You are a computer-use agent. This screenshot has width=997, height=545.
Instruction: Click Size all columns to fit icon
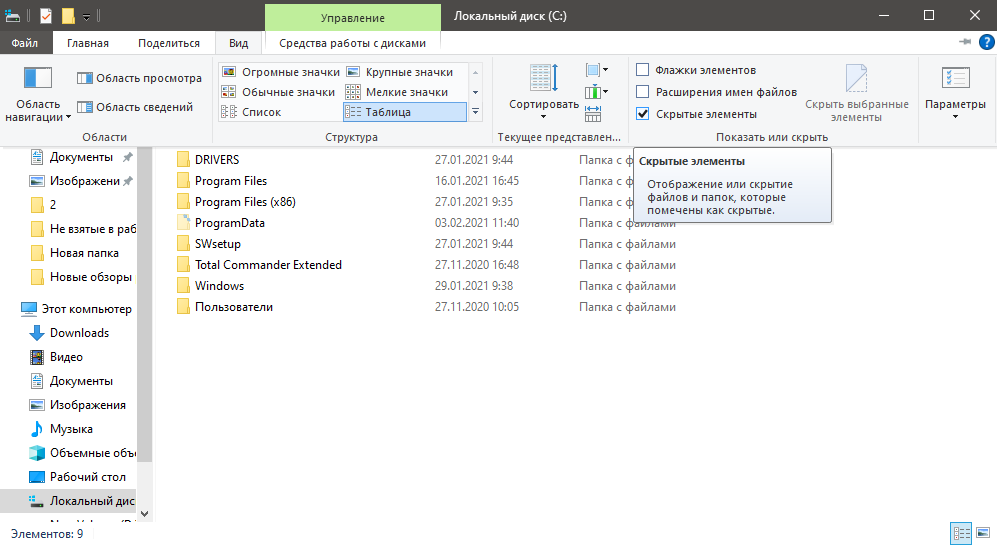593,113
